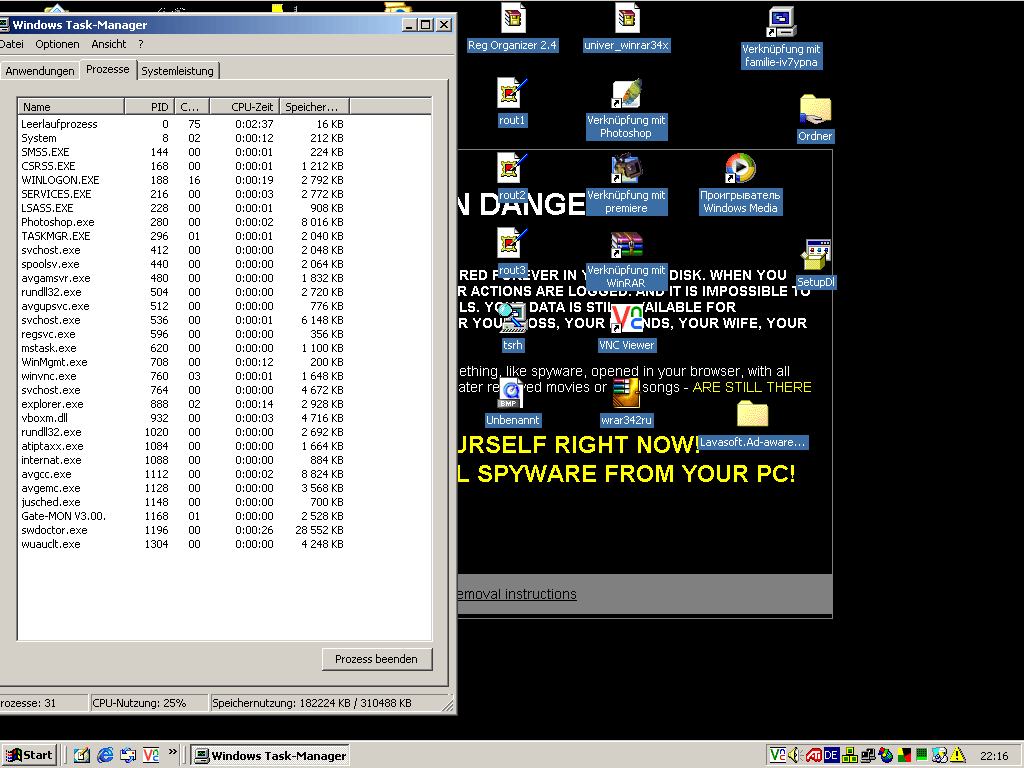1024x768 pixels.
Task: Open the ? help menu
Action: [x=140, y=44]
